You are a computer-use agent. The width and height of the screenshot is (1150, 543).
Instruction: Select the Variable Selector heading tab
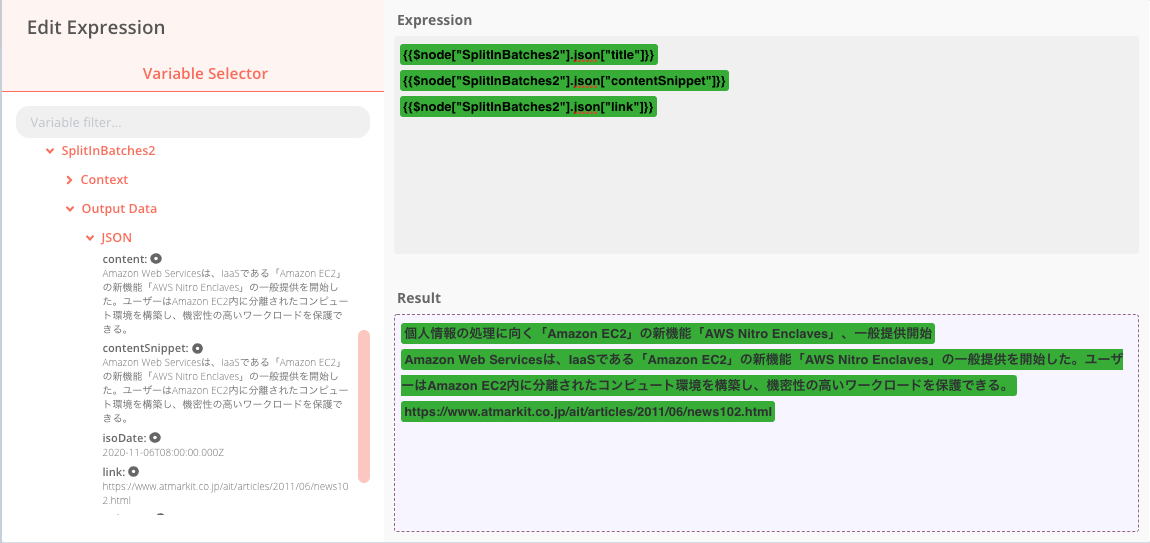tap(205, 73)
